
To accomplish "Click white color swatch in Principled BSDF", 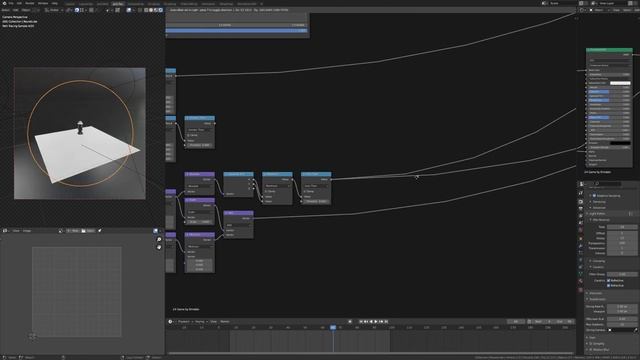I will [620, 83].
